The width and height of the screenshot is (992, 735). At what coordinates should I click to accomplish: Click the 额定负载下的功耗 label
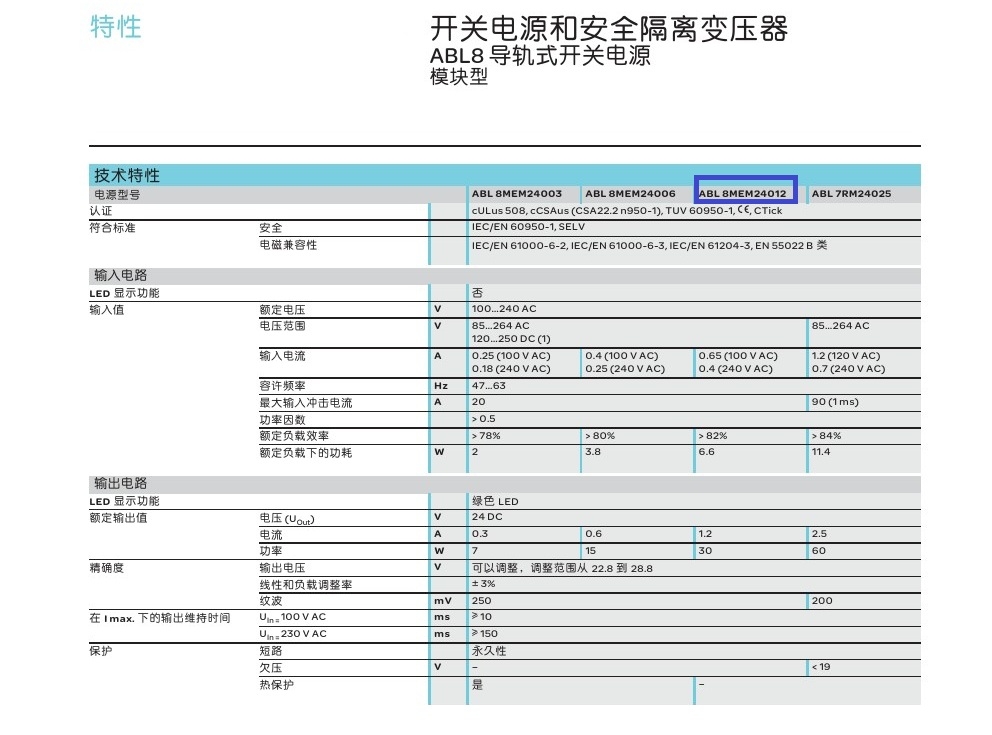pyautogui.click(x=306, y=453)
